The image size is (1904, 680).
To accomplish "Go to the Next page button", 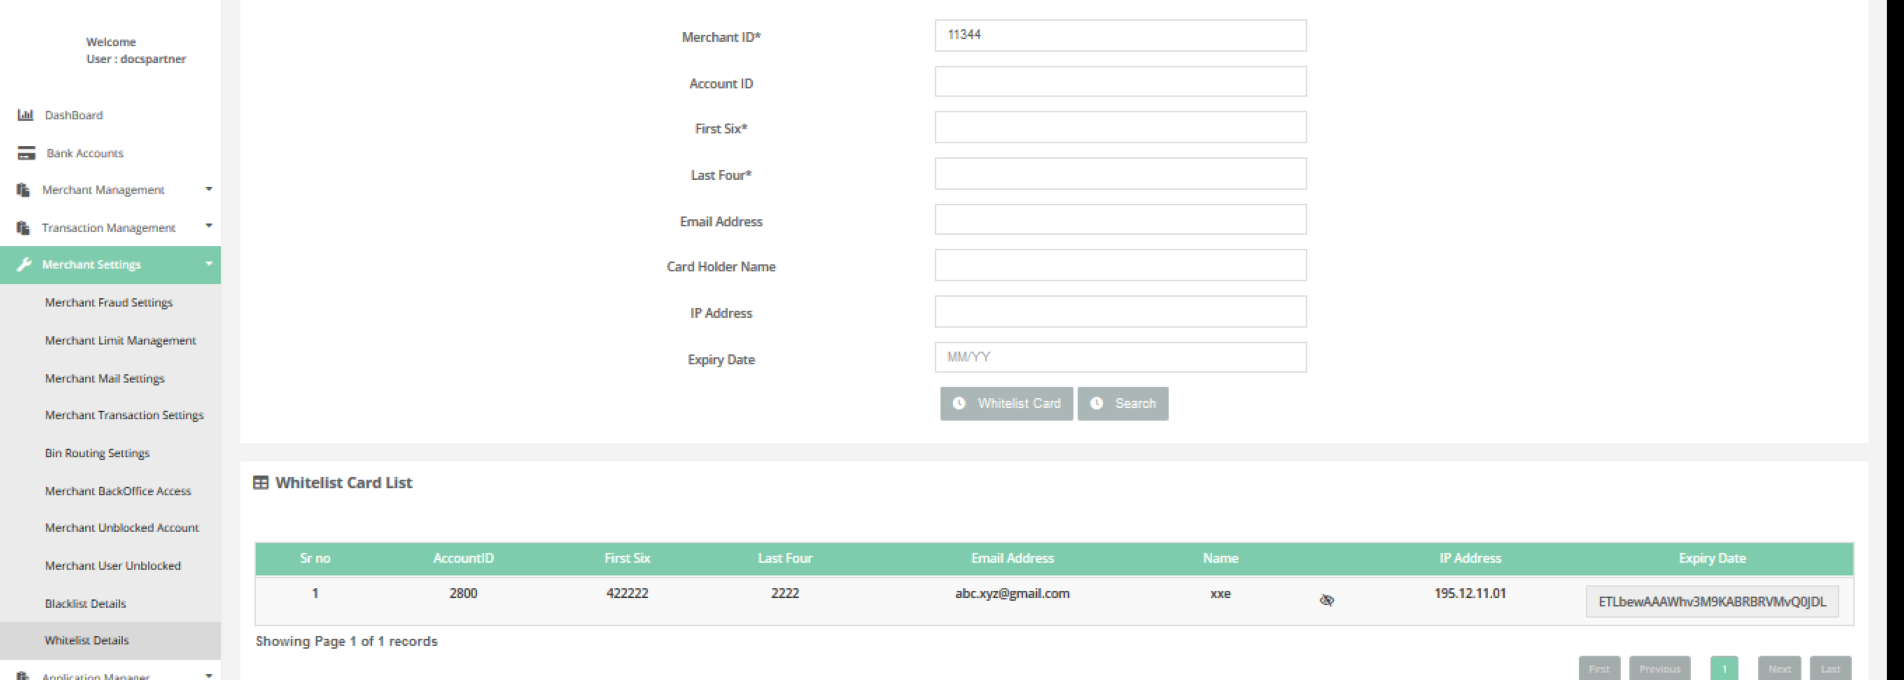I will pyautogui.click(x=1779, y=669).
